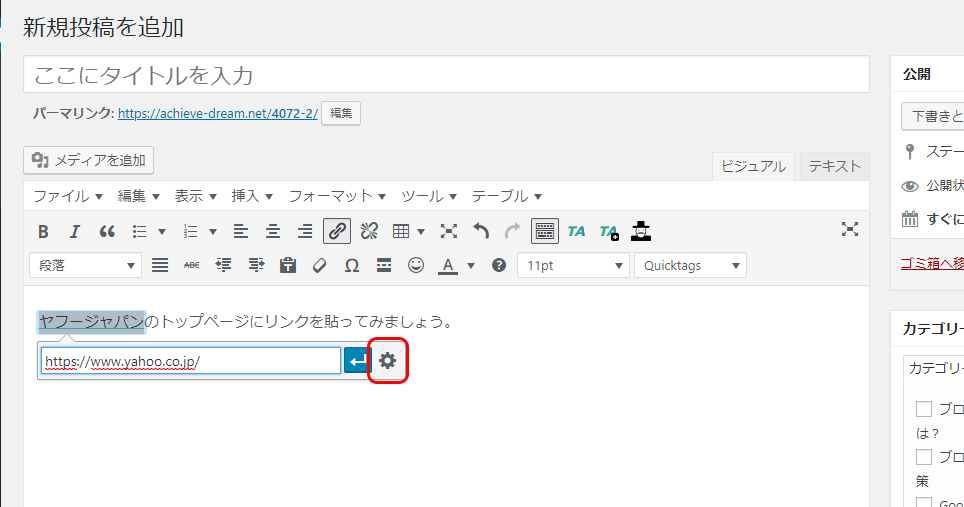Open the Quicktags dropdown

point(690,265)
